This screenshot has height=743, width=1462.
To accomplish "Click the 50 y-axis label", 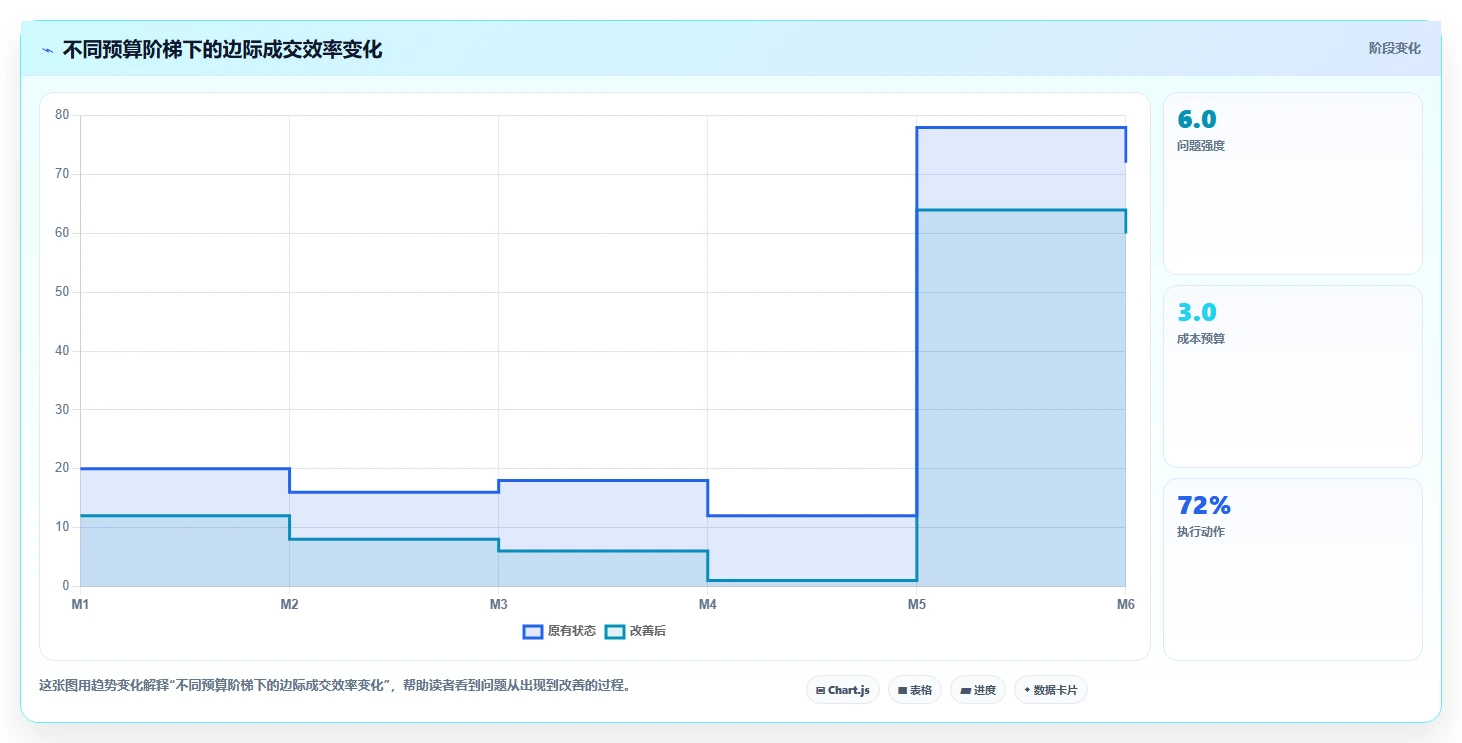I will (62, 292).
